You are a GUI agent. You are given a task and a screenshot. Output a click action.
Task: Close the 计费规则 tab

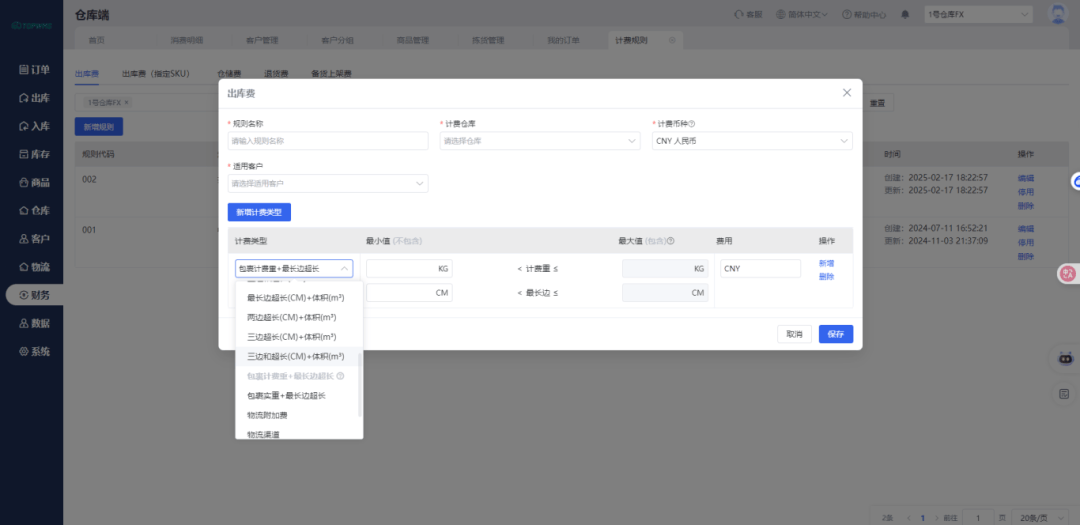(672, 40)
